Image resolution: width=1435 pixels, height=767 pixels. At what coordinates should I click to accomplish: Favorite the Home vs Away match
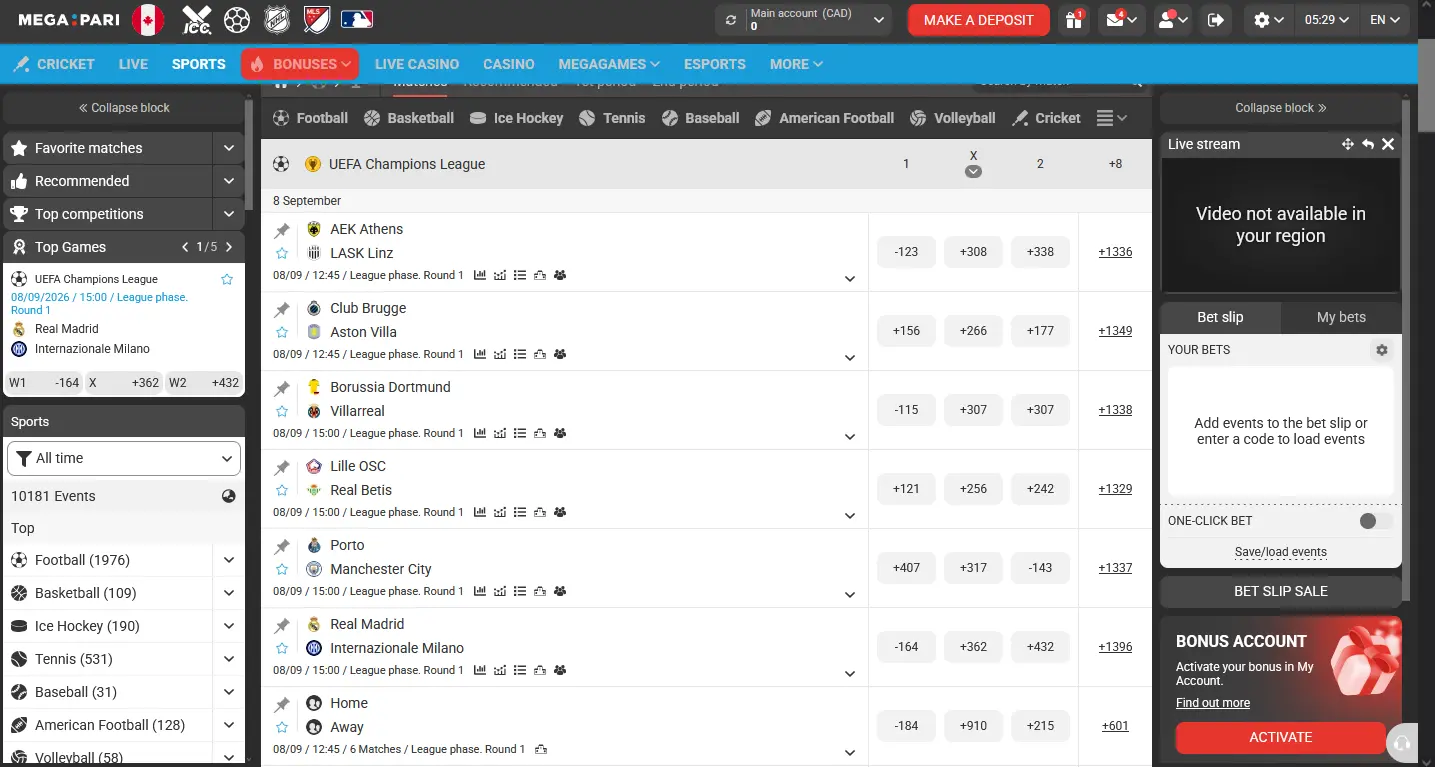(282, 727)
